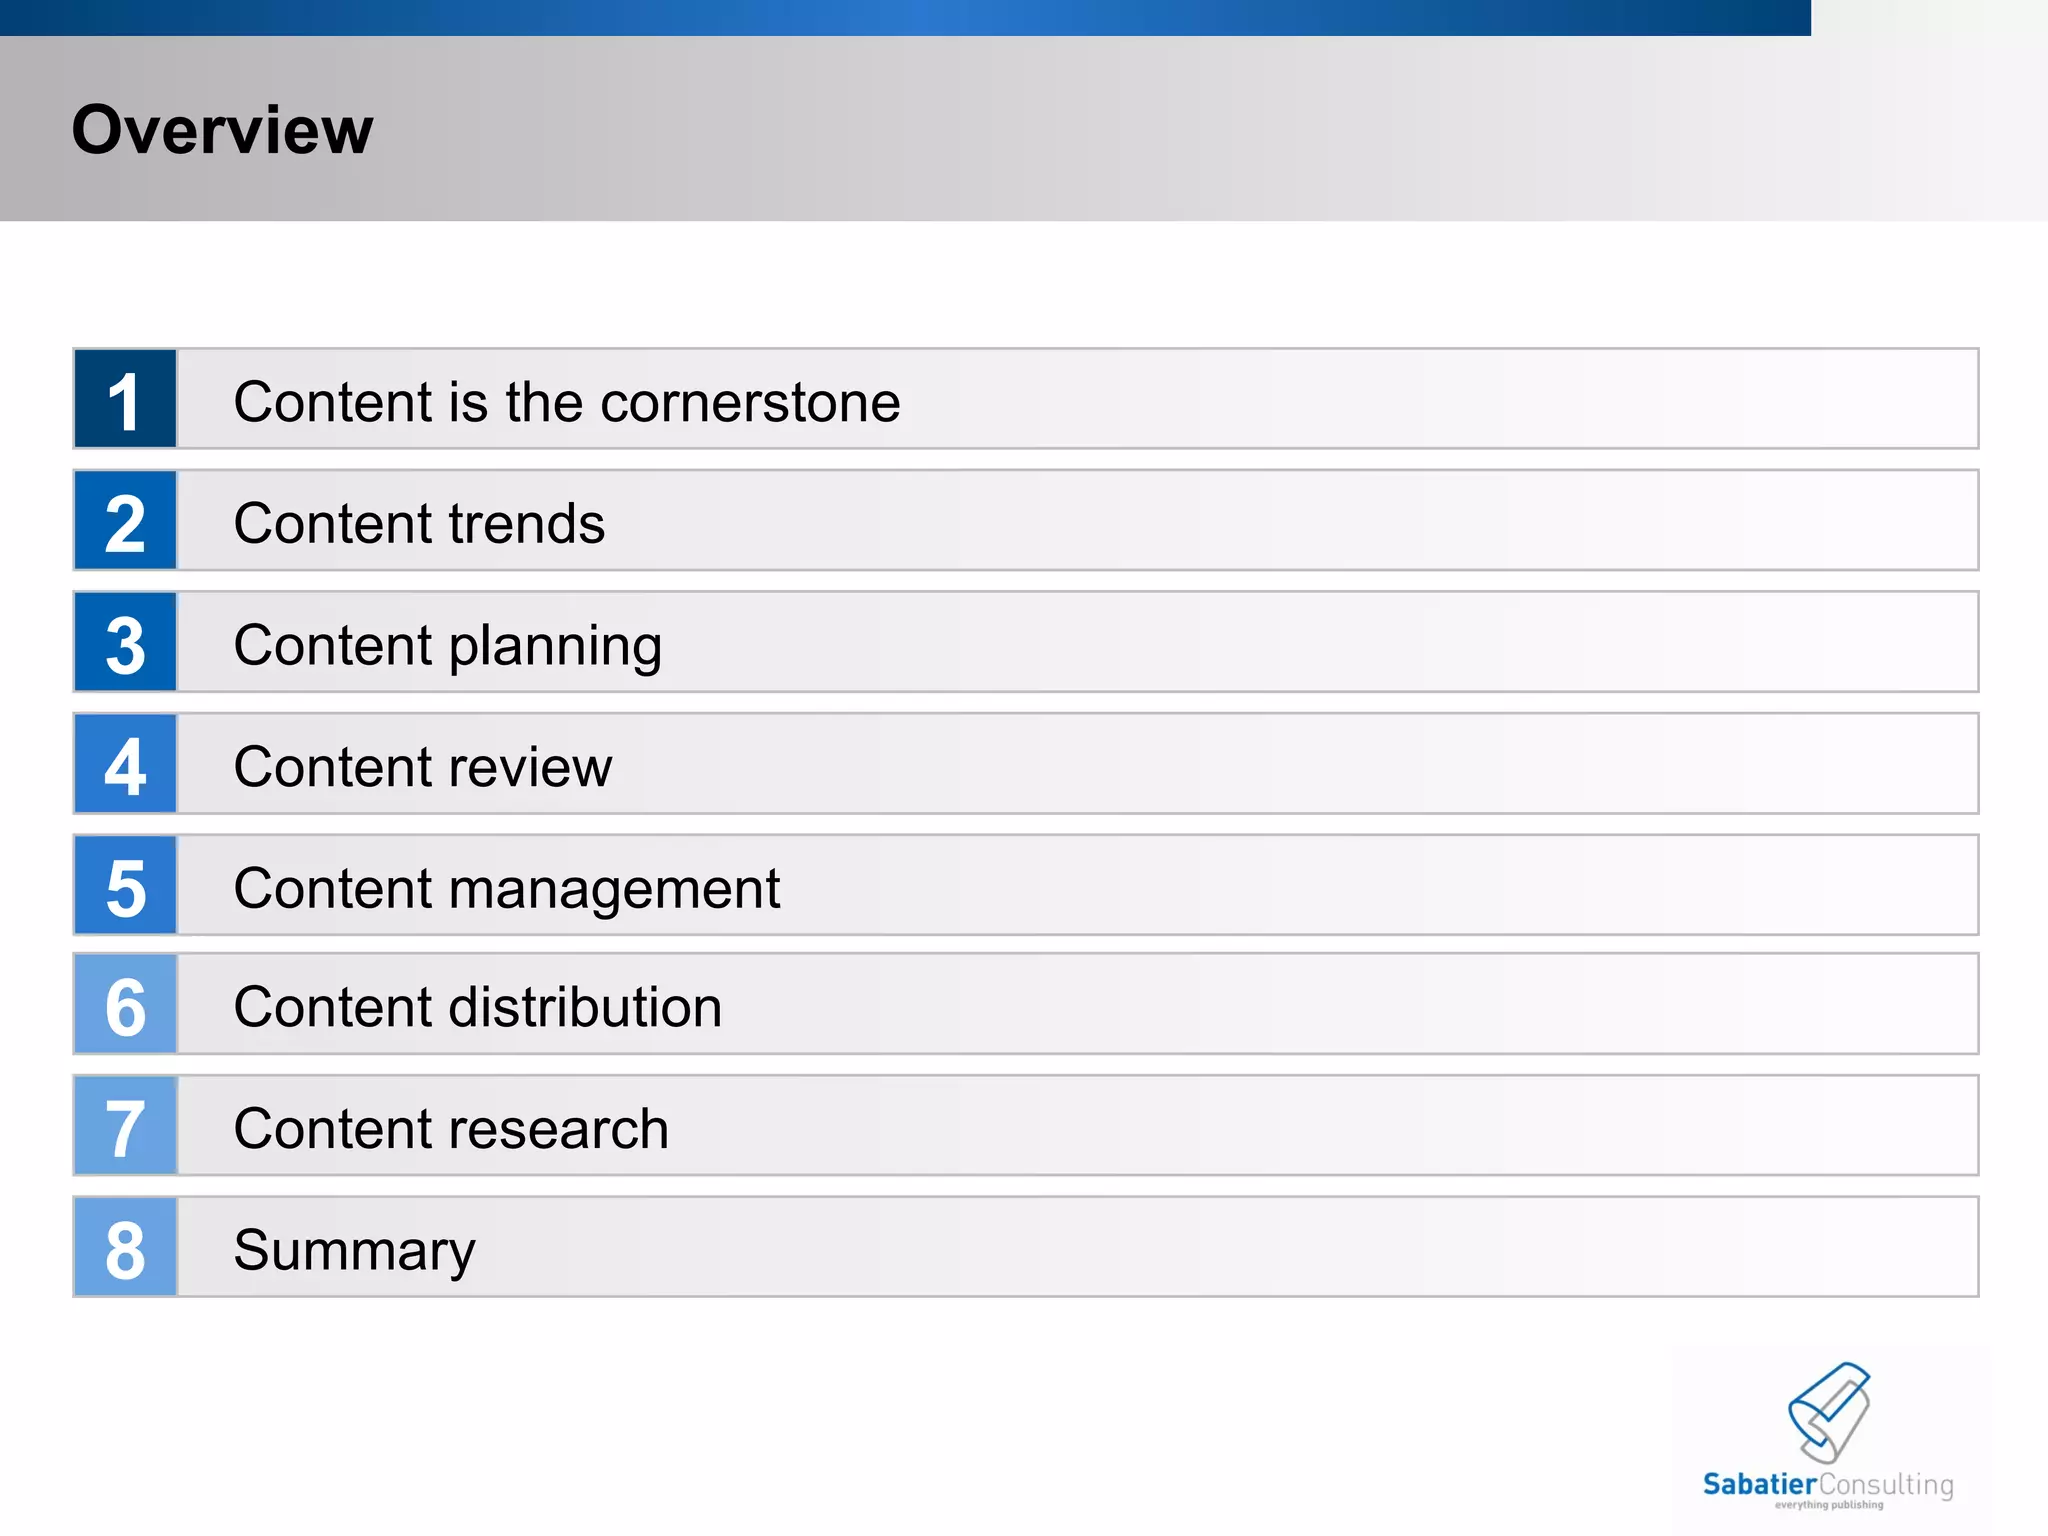Screen dimensions: 2048x1536
Task: Click the number 4 box
Action: pos(125,764)
